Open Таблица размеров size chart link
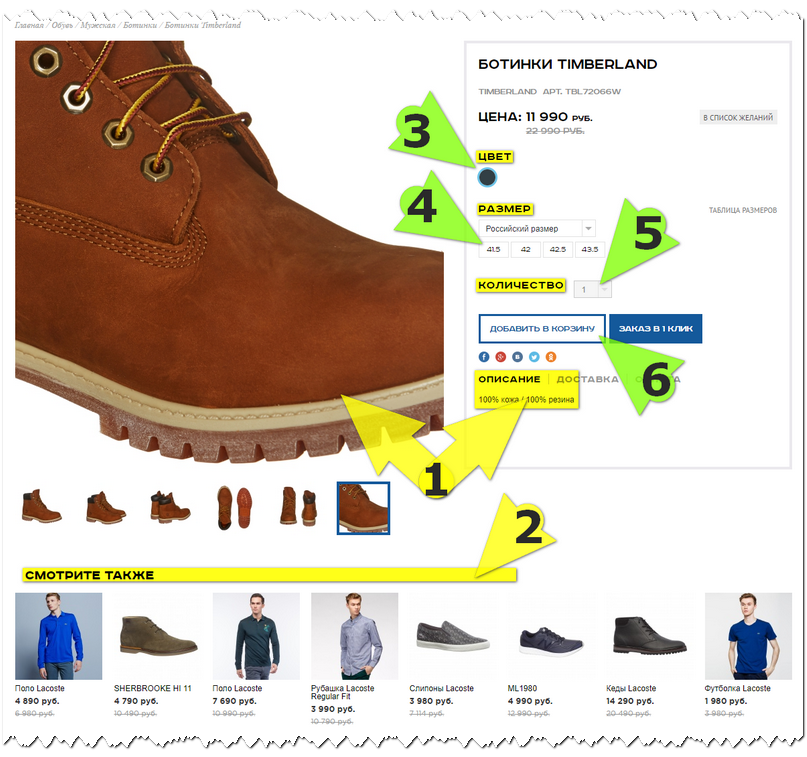 [x=743, y=210]
